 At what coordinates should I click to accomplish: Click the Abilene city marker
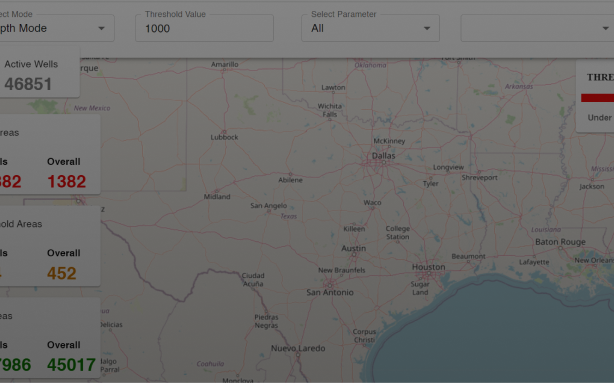click(x=290, y=174)
